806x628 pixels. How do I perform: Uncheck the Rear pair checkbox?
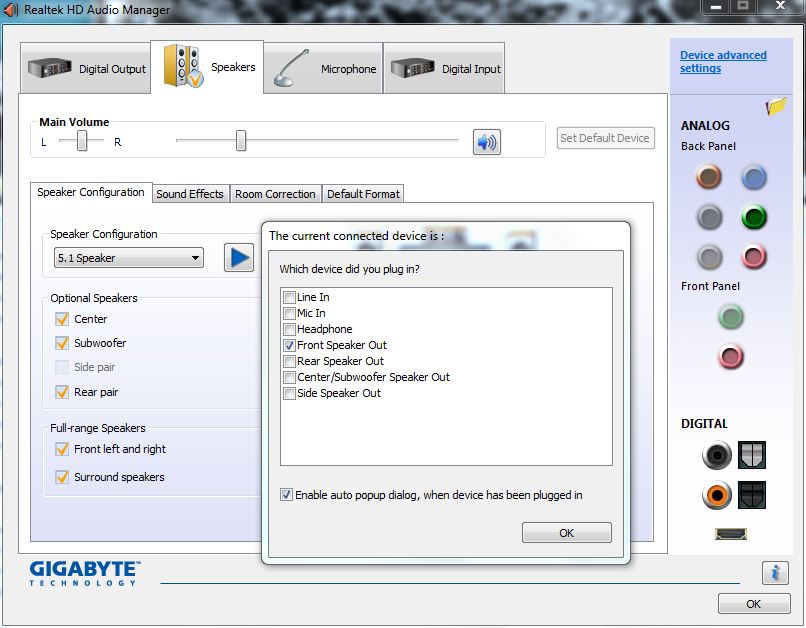click(62, 392)
